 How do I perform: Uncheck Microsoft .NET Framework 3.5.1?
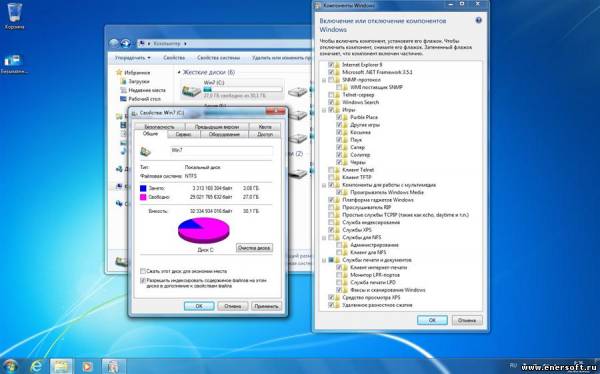[x=331, y=72]
